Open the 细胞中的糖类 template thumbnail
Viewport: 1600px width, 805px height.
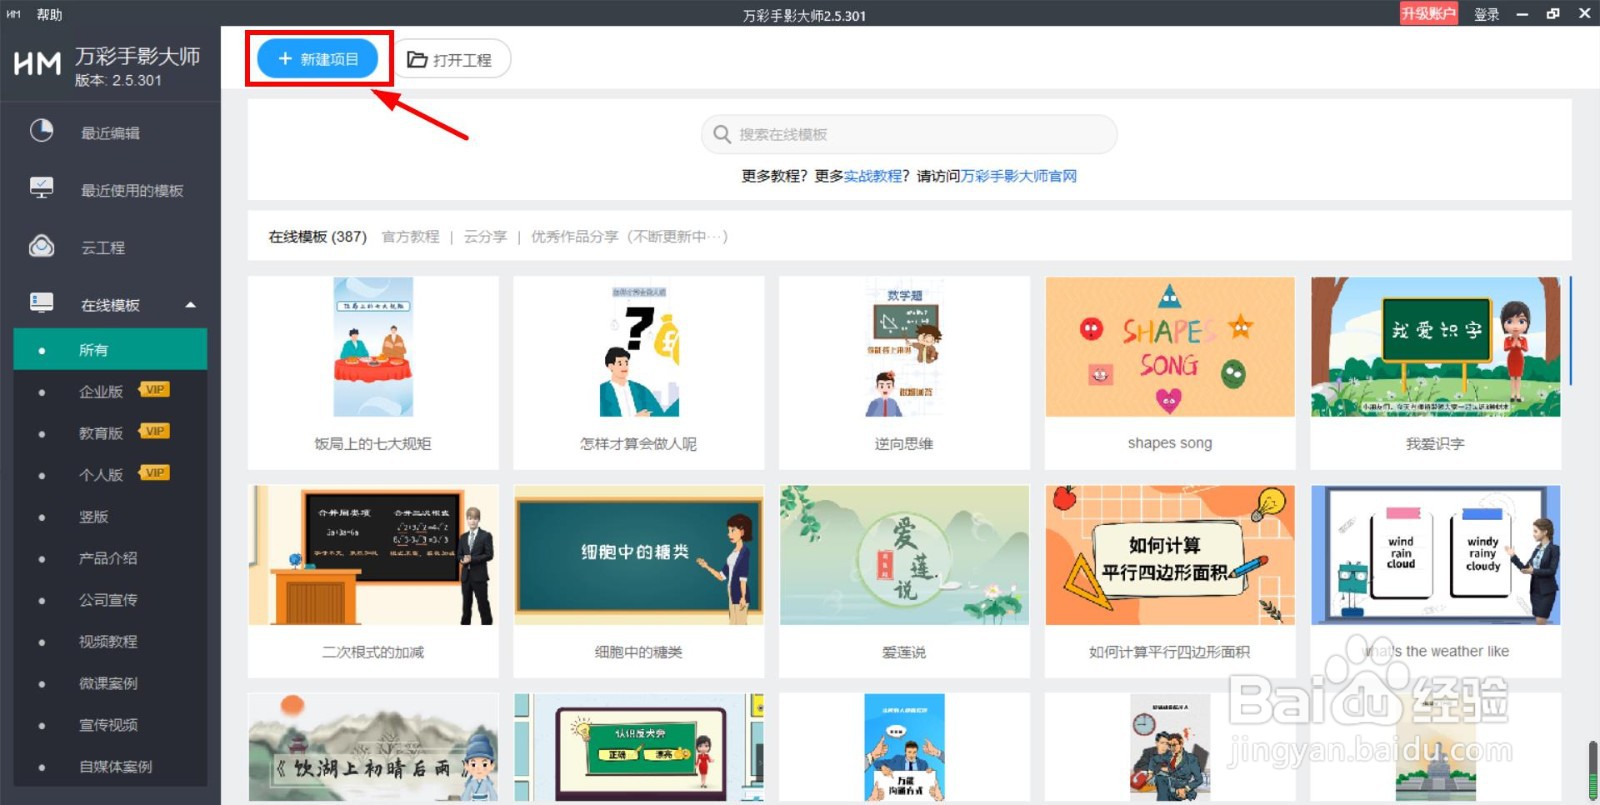point(639,555)
